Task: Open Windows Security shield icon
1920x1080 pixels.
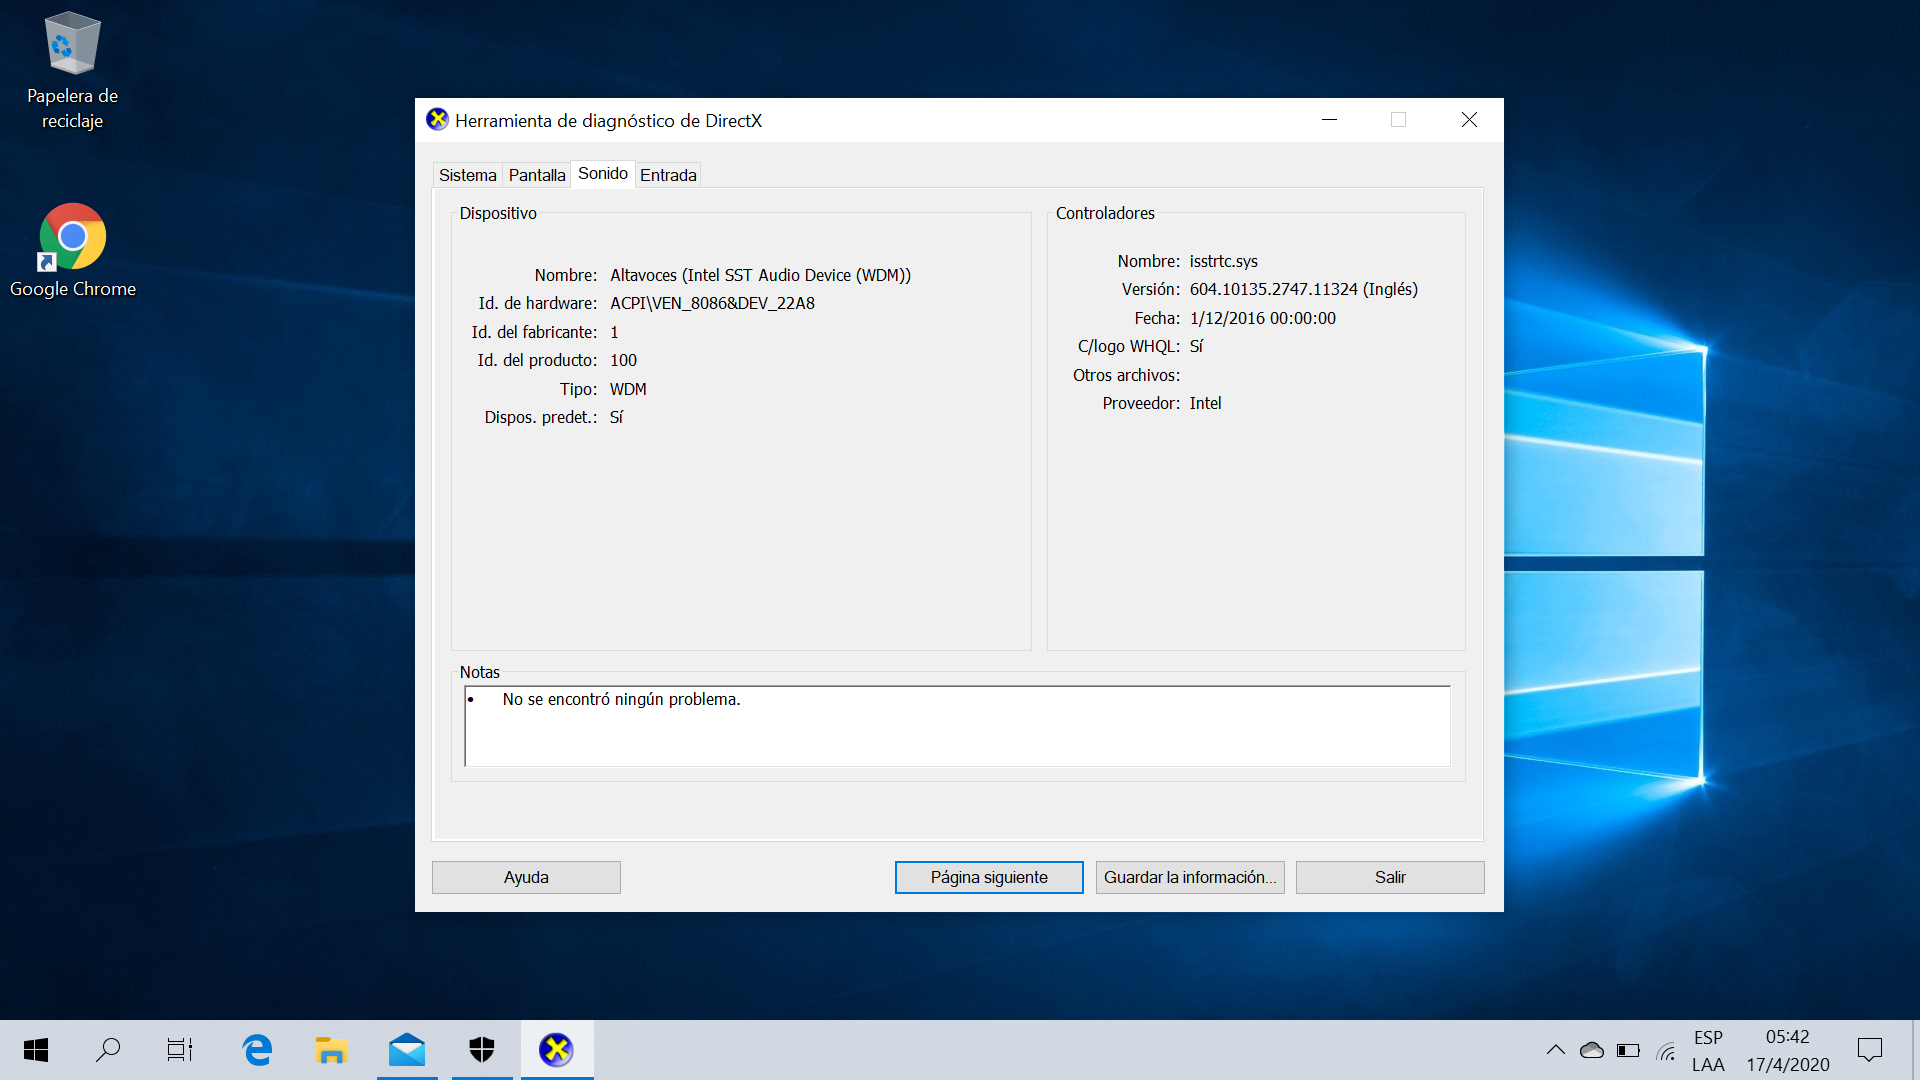Action: [x=482, y=1050]
